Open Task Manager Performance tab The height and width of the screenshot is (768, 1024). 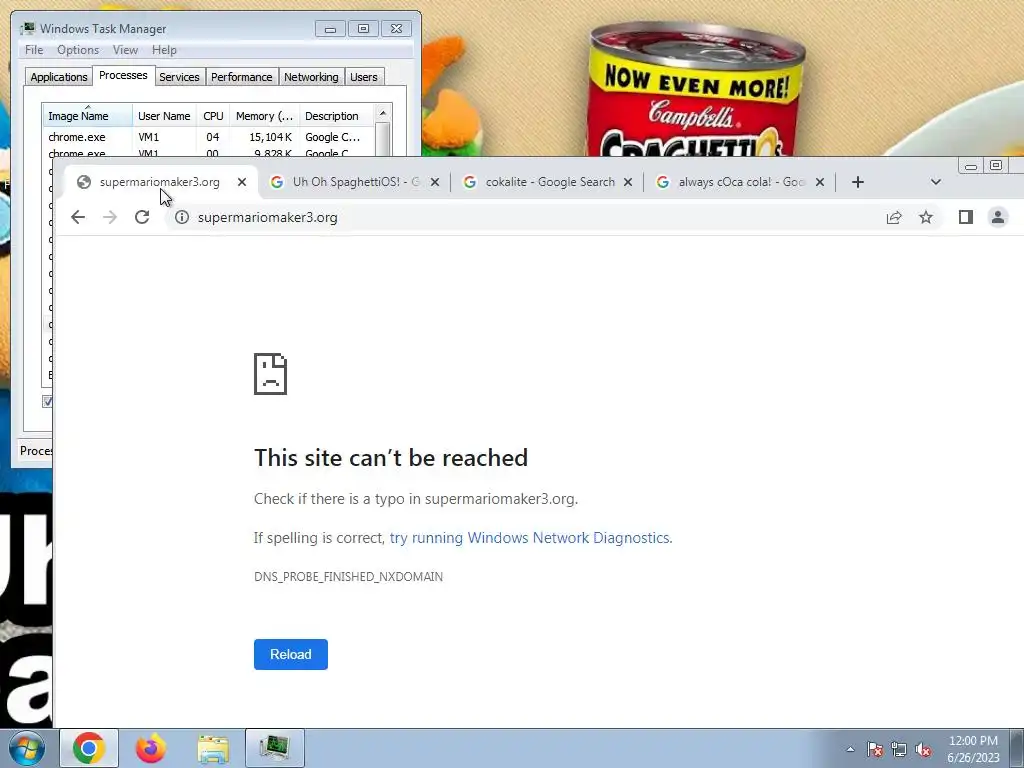pos(241,77)
